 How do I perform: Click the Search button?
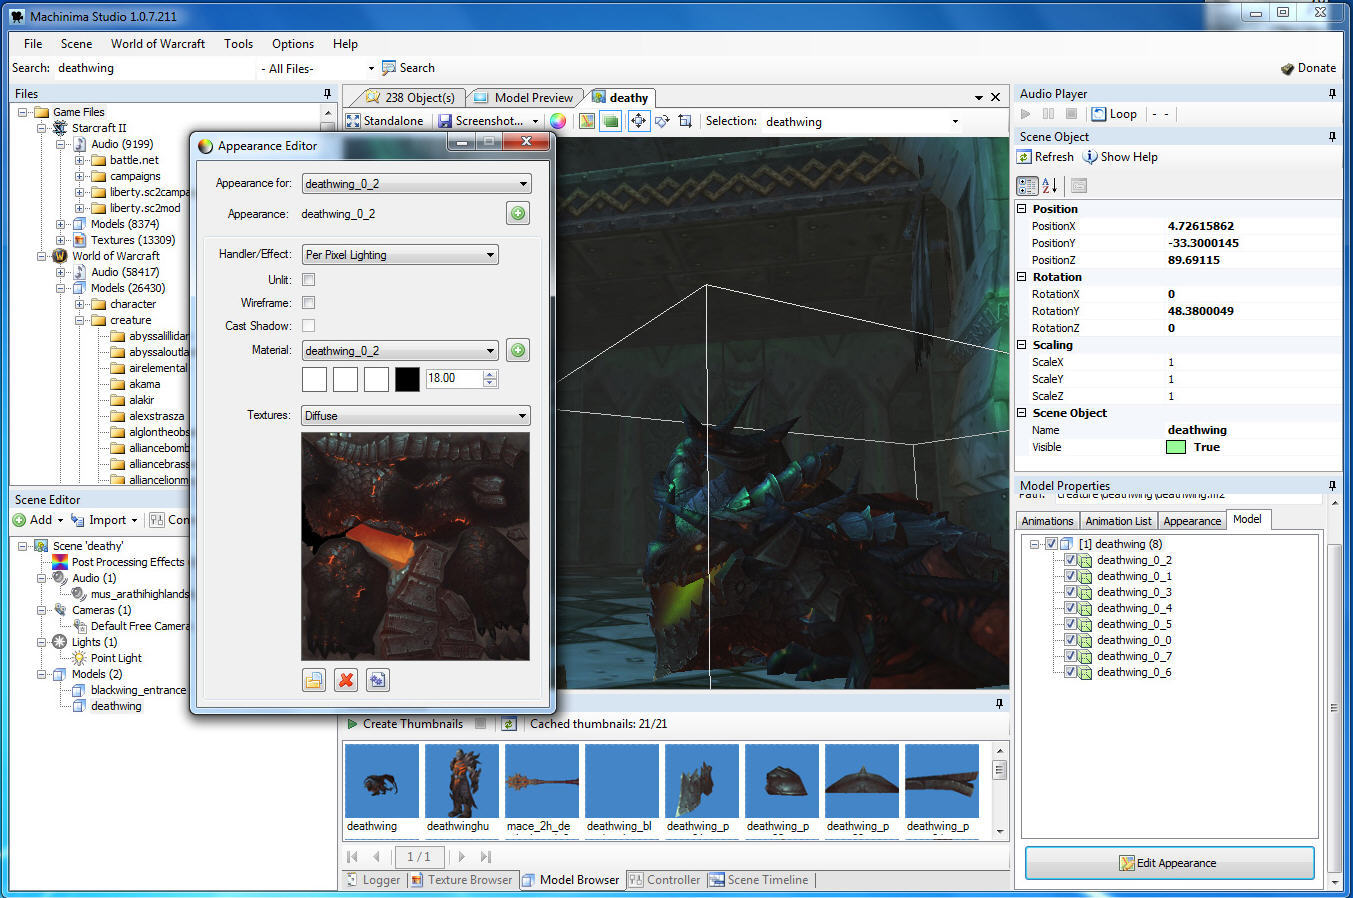click(x=408, y=68)
